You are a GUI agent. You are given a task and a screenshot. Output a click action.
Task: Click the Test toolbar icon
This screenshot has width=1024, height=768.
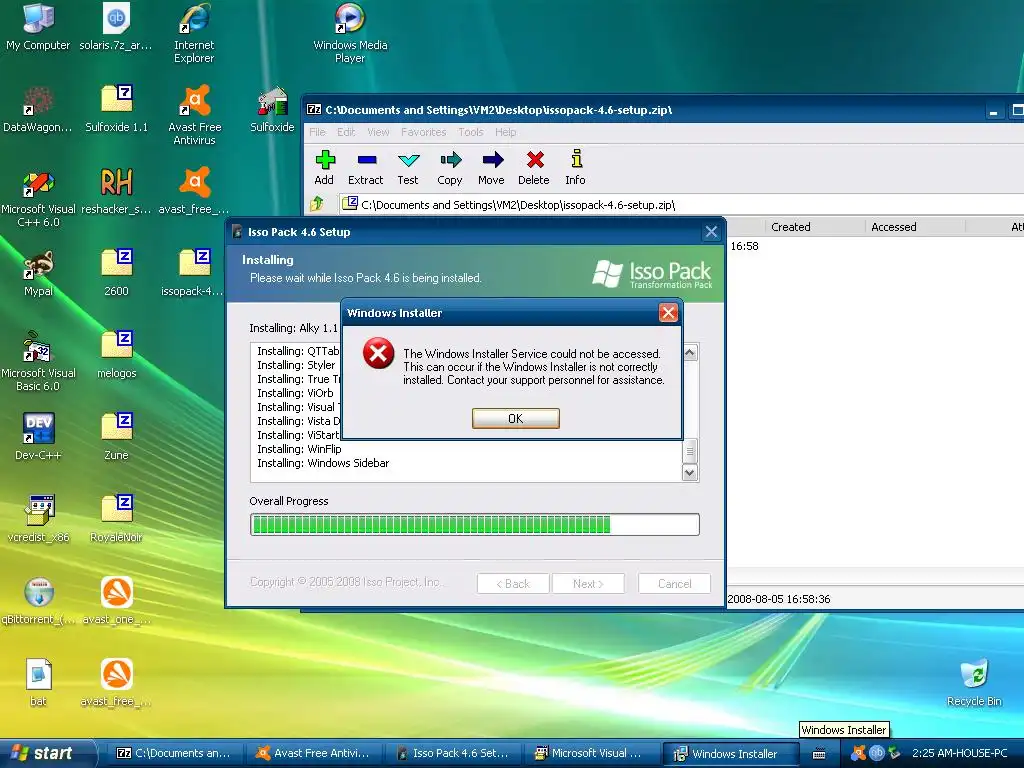408,168
